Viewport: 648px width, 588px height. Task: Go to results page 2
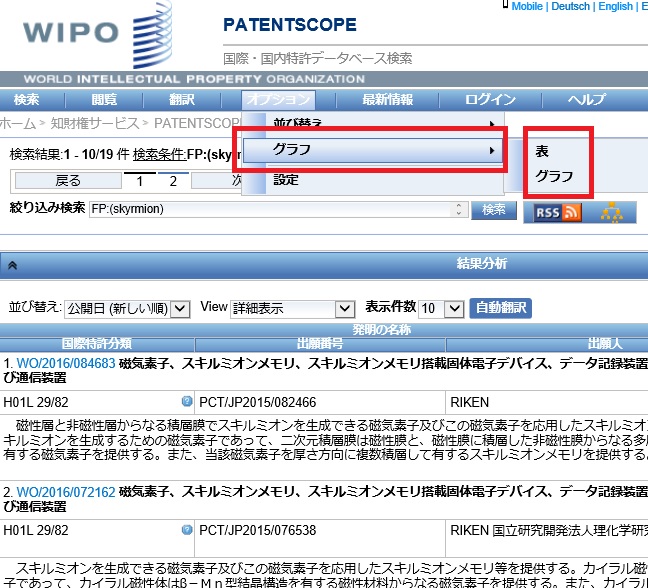[173, 181]
